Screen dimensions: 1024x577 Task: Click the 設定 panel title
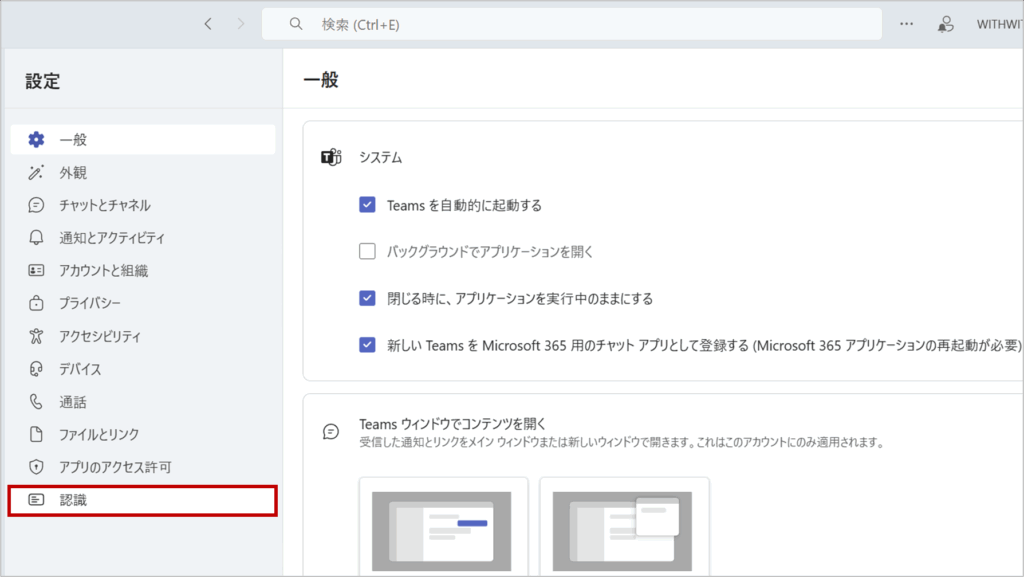[43, 81]
